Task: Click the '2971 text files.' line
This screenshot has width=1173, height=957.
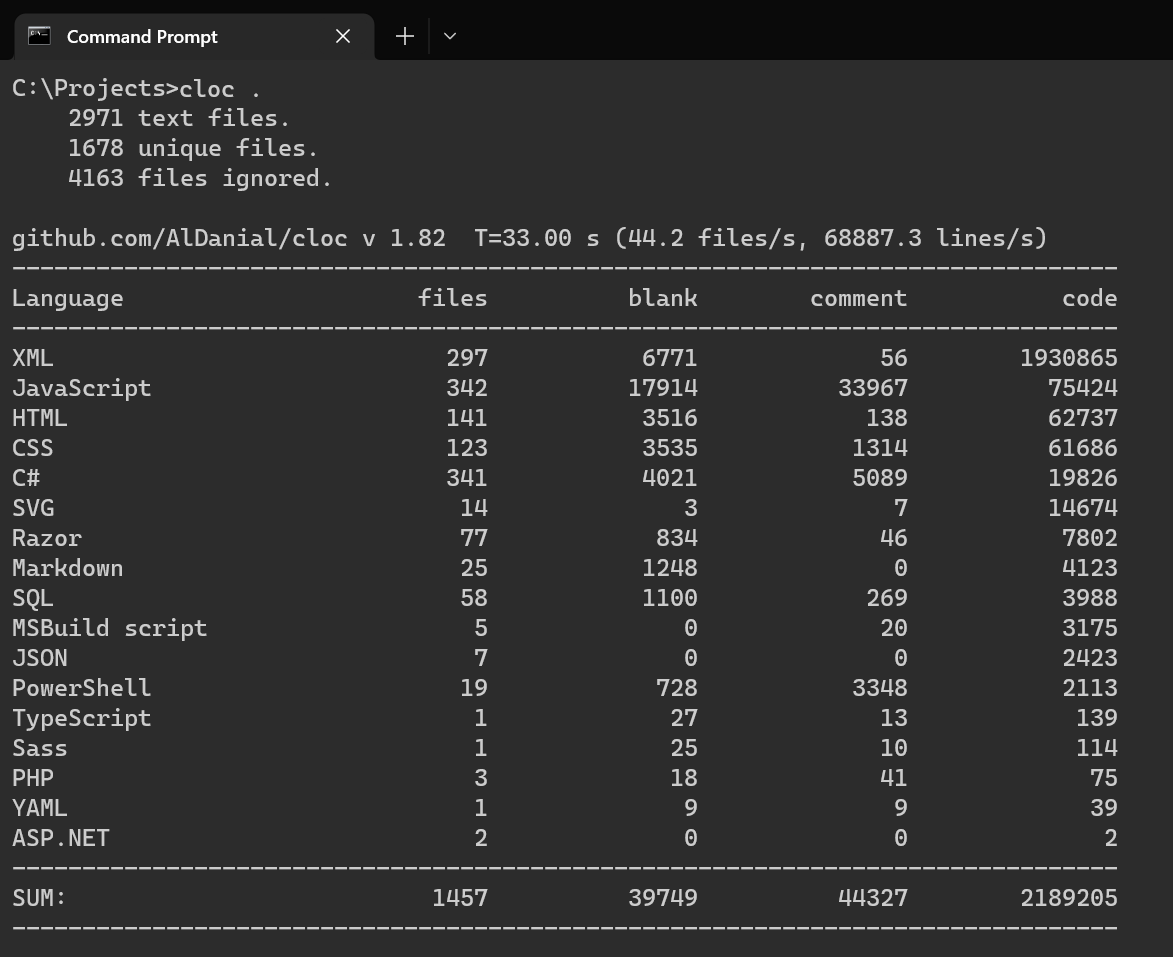Action: 178,118
